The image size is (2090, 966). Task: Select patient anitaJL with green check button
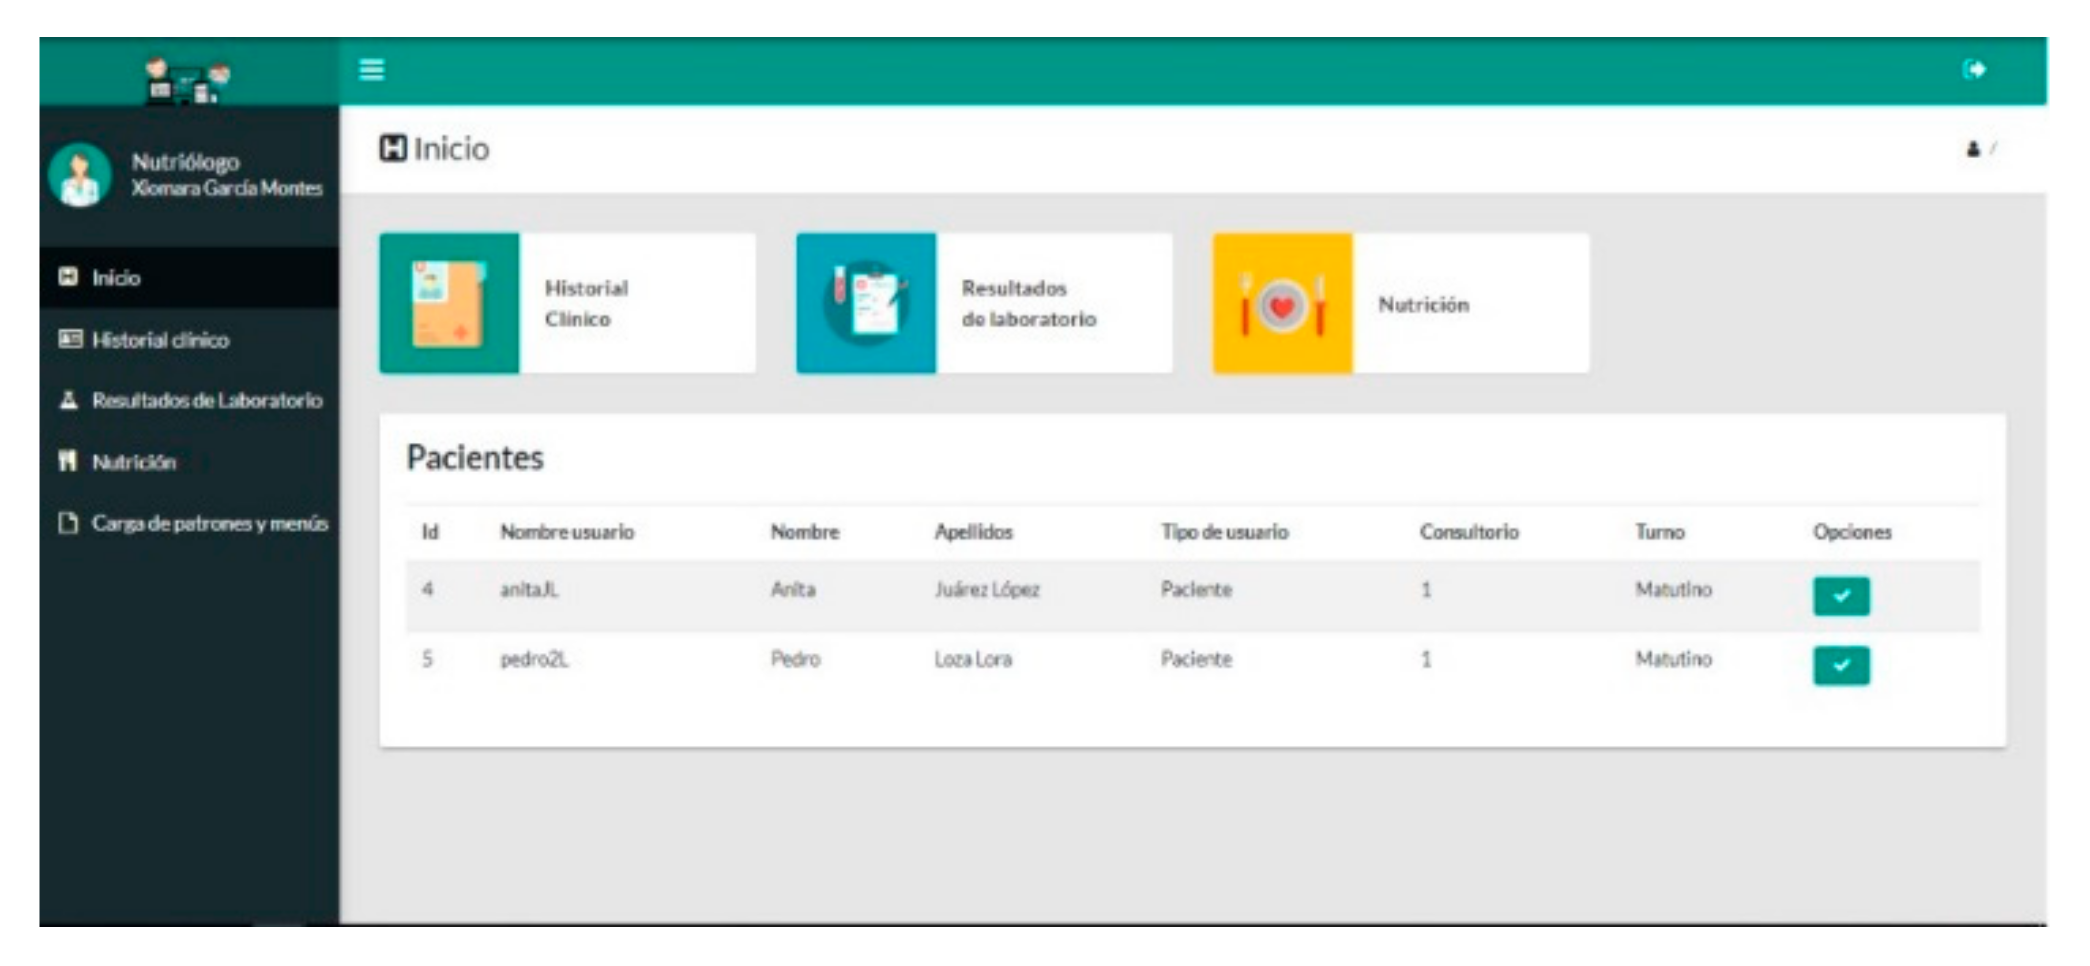click(1840, 596)
